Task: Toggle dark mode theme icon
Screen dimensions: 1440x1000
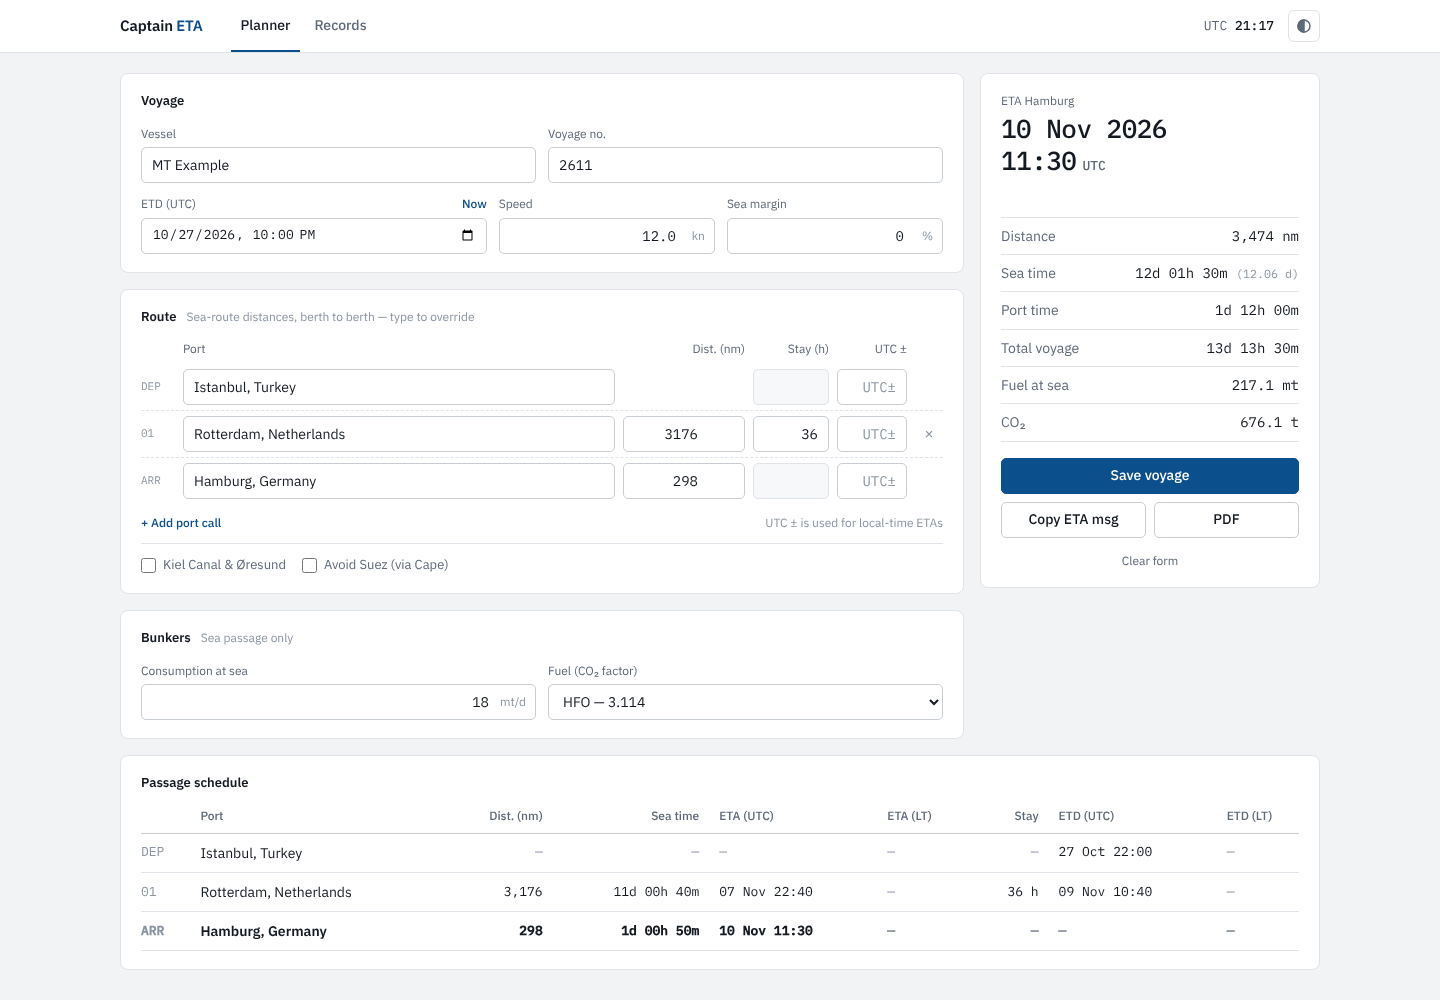Action: coord(1303,26)
